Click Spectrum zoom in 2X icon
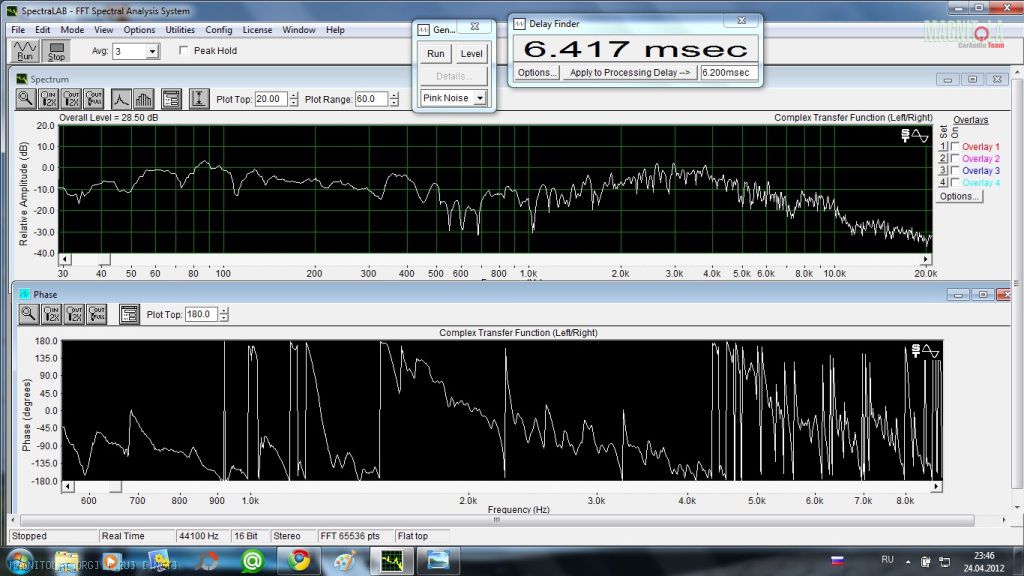 click(48, 99)
